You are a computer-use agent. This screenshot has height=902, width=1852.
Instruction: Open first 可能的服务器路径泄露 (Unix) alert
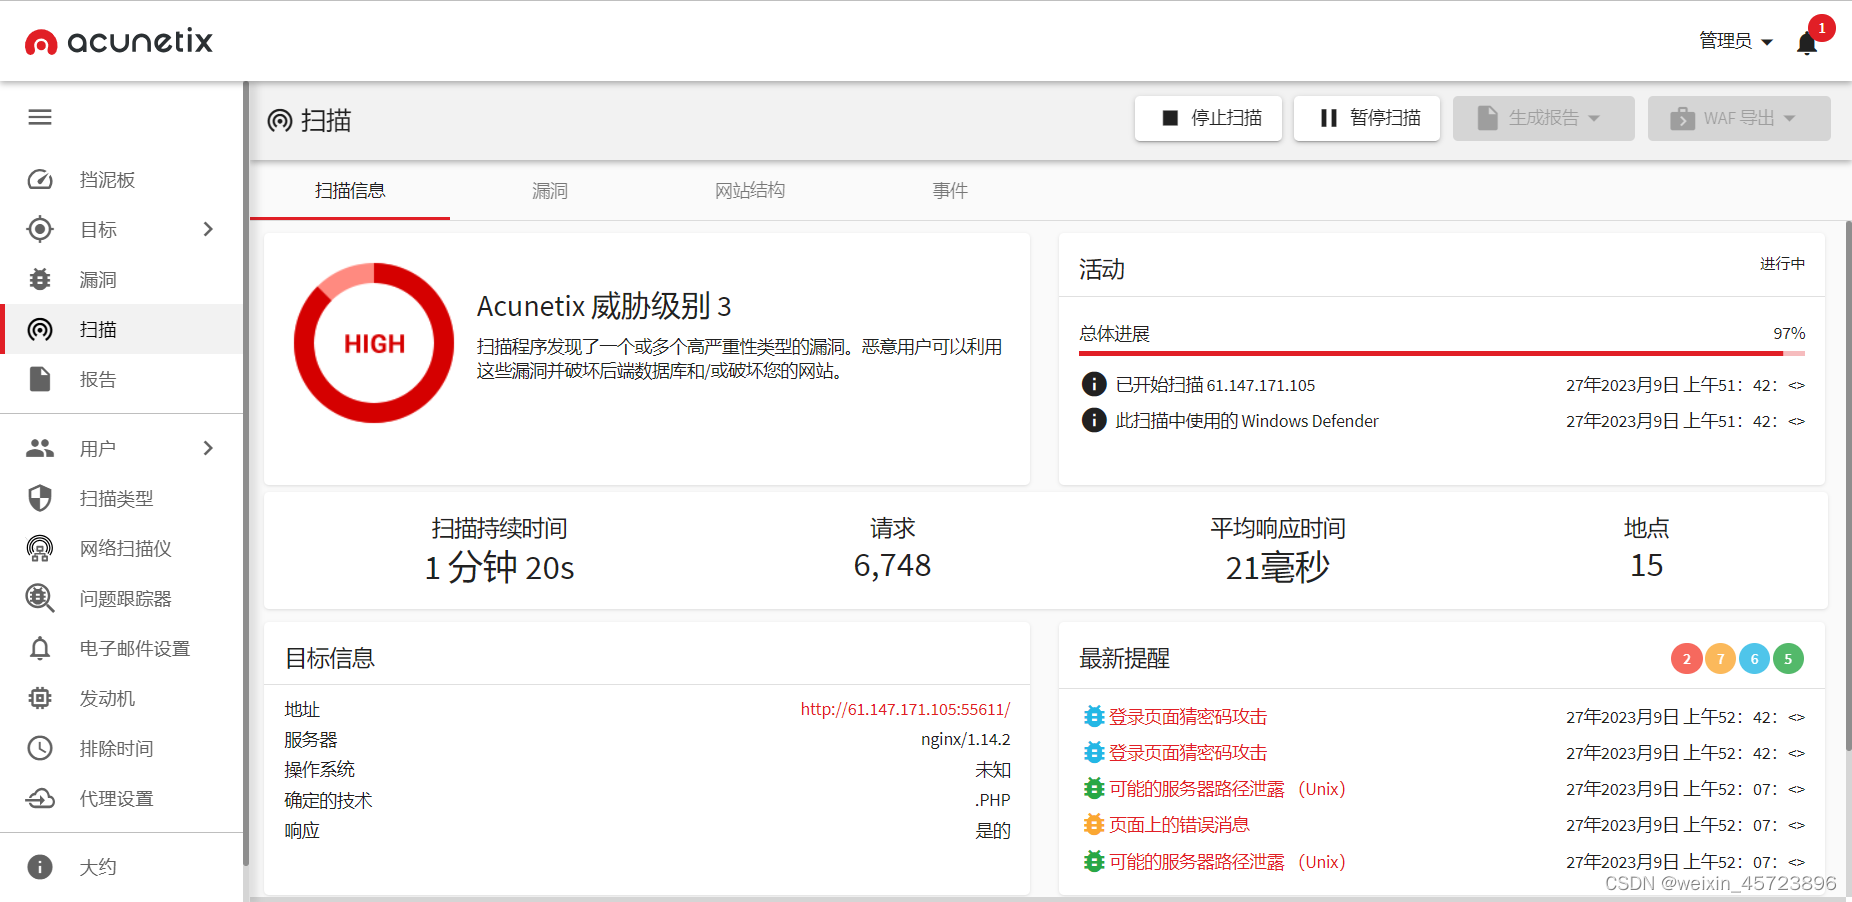tap(1227, 788)
